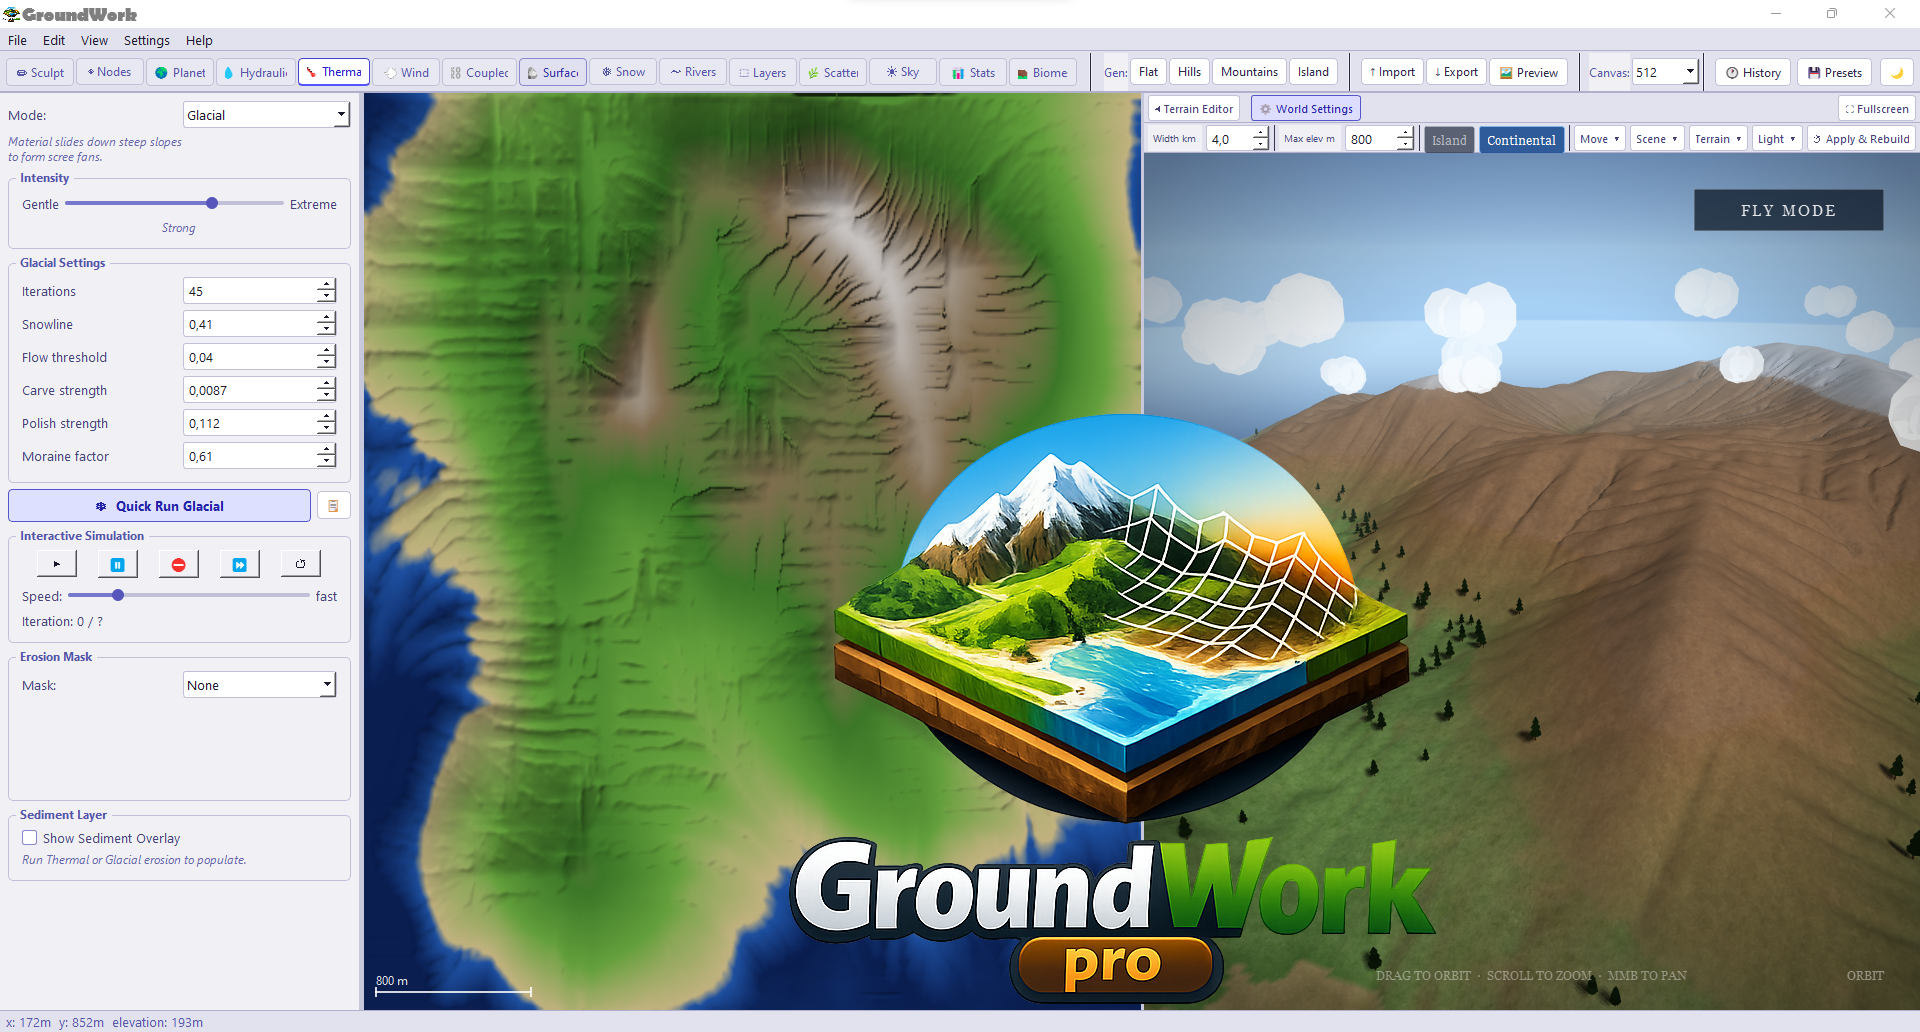Toggle the World Settings panel

pyautogui.click(x=1306, y=109)
